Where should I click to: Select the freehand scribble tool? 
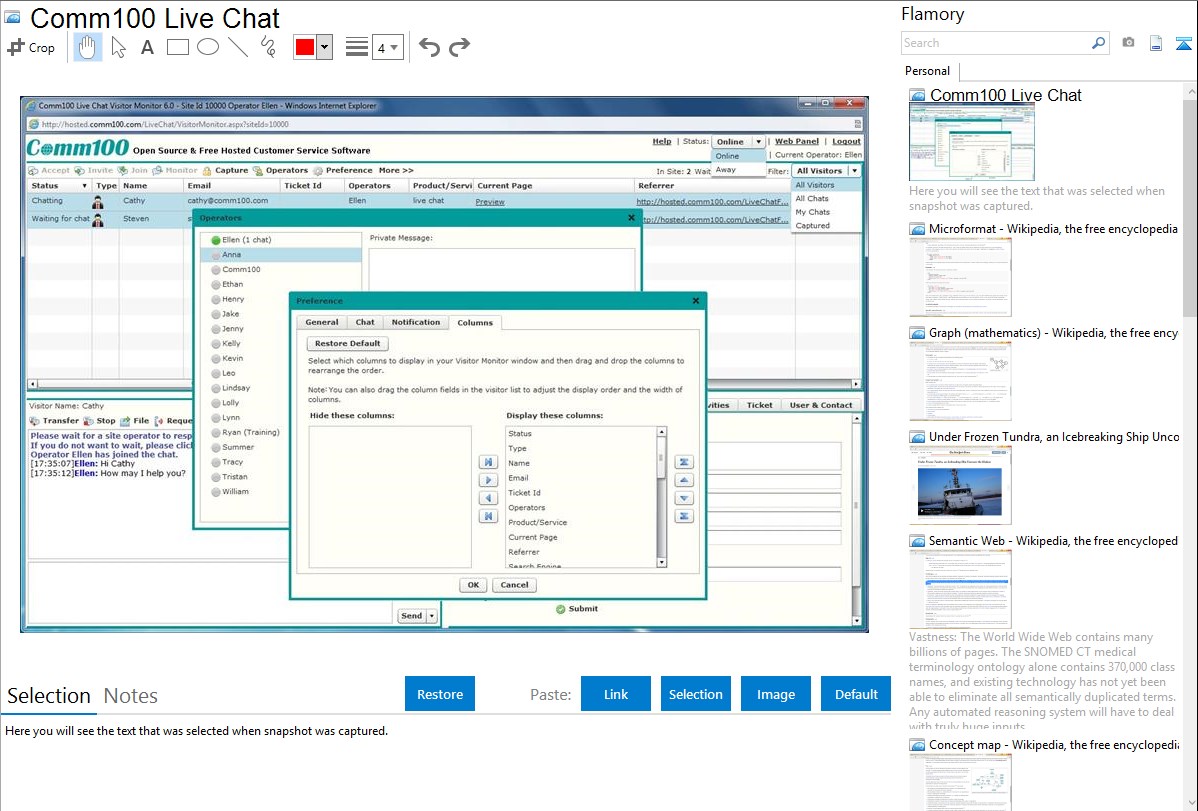point(268,47)
